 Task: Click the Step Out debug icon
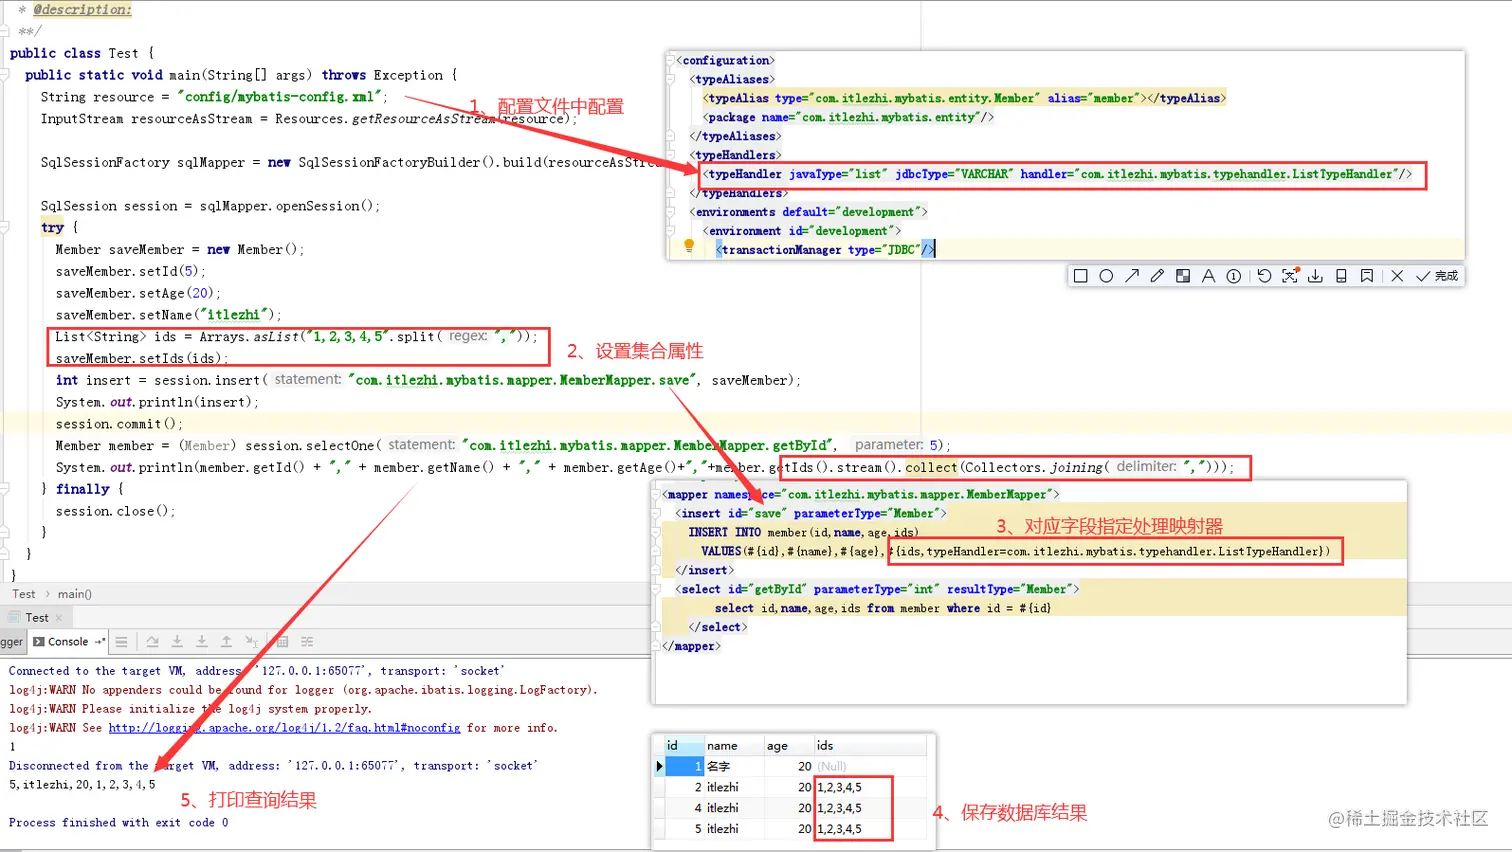point(226,642)
